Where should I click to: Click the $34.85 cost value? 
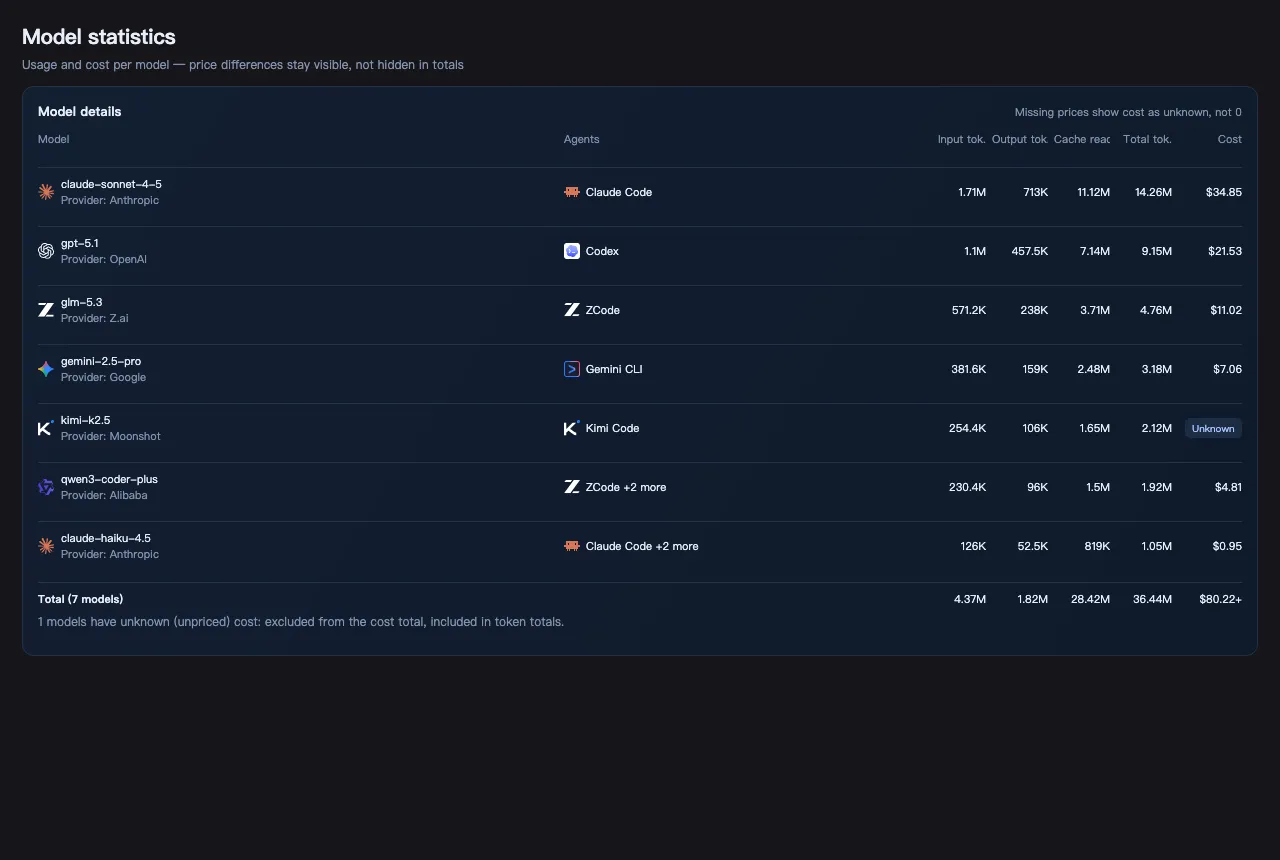point(1224,192)
